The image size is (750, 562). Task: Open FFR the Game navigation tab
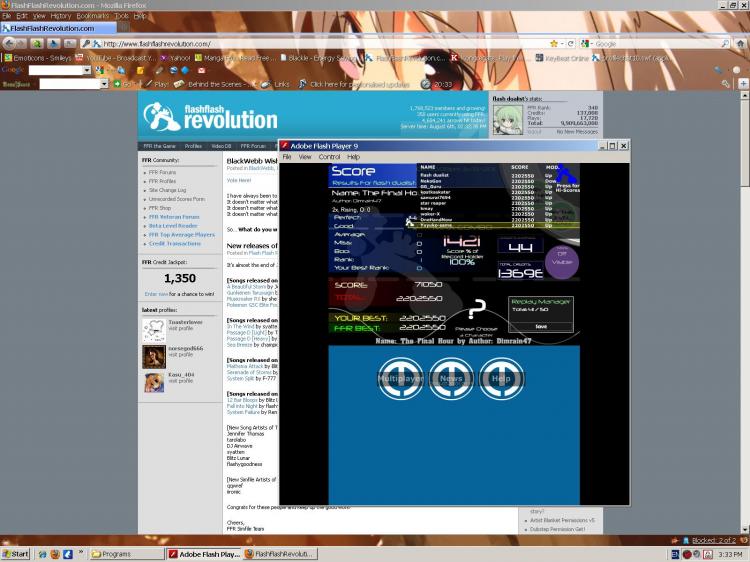[159, 146]
